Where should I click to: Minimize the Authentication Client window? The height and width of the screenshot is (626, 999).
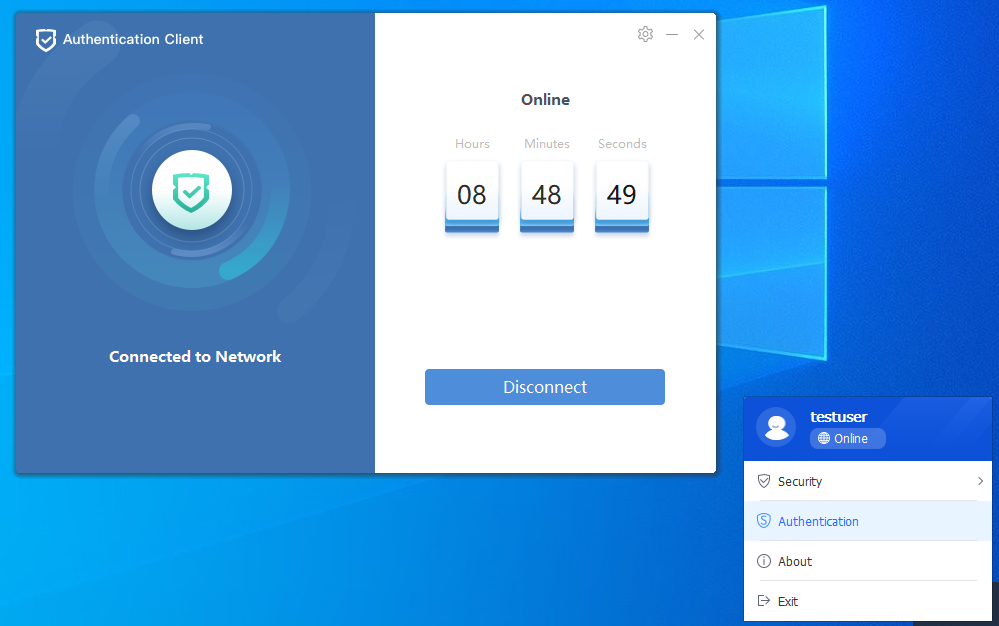point(672,34)
